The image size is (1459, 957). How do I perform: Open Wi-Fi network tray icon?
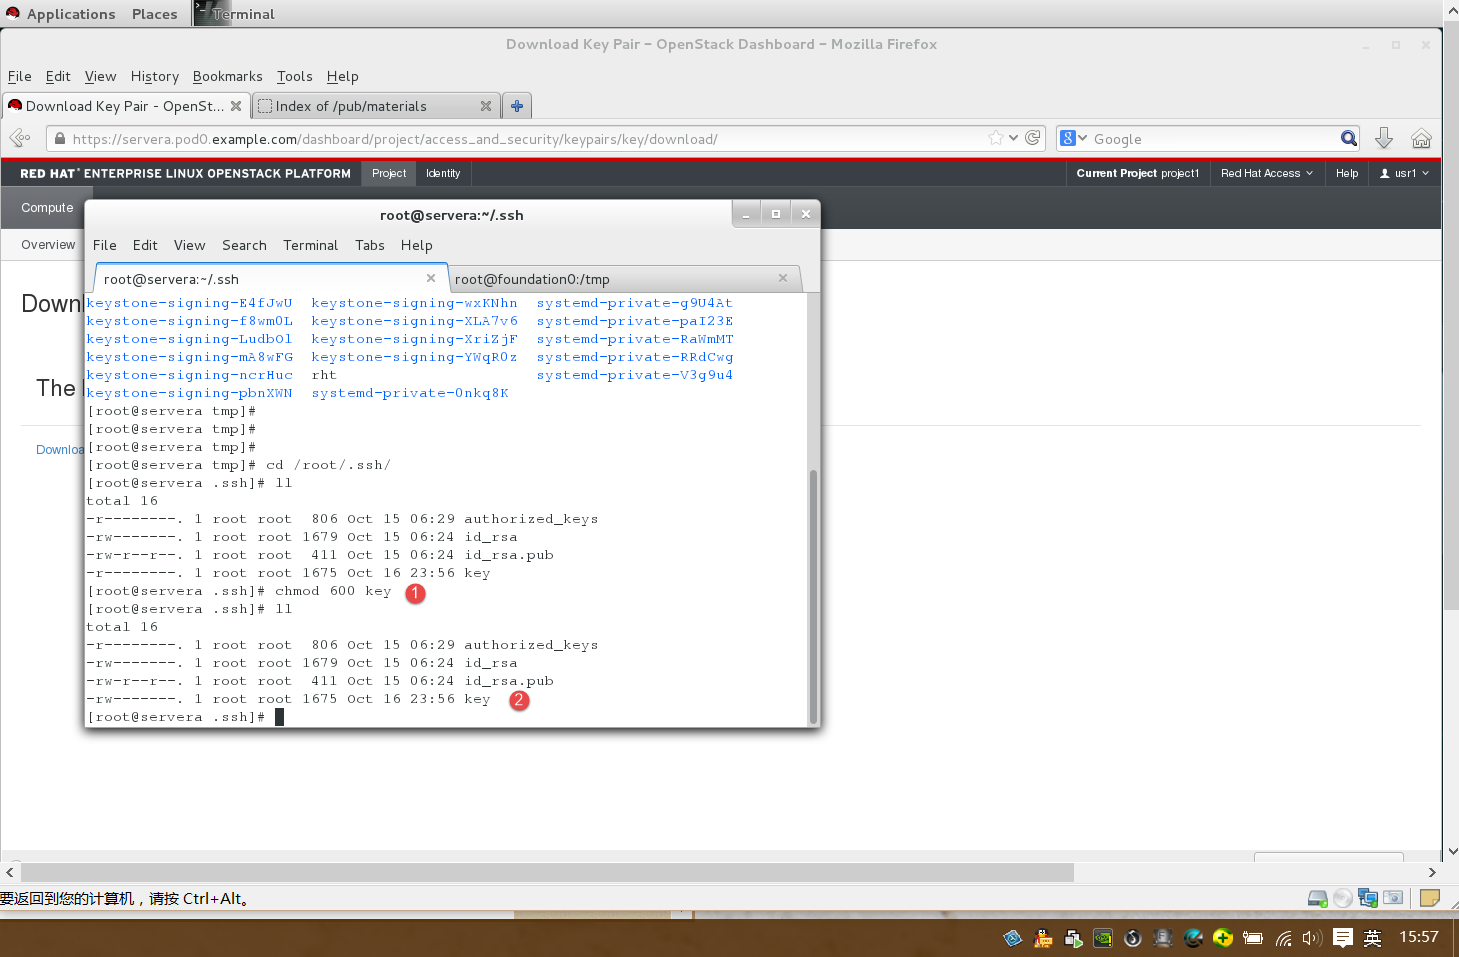point(1283,938)
